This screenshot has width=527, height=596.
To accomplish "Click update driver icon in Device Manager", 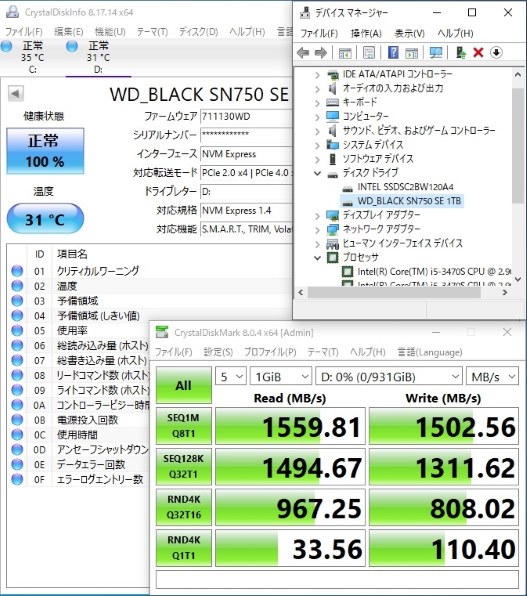I will 460,52.
